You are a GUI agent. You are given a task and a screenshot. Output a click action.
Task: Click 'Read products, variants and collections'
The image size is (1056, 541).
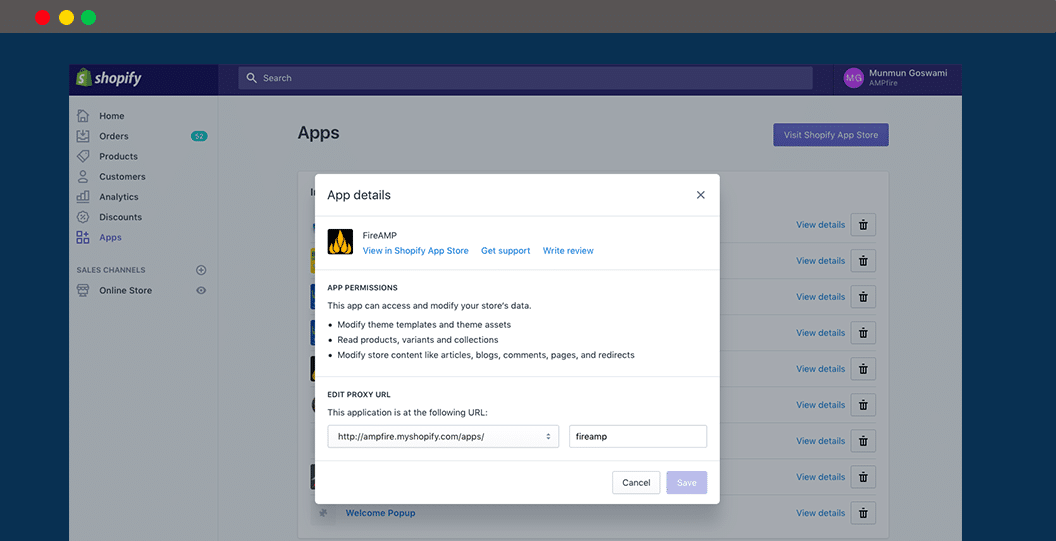(x=418, y=340)
